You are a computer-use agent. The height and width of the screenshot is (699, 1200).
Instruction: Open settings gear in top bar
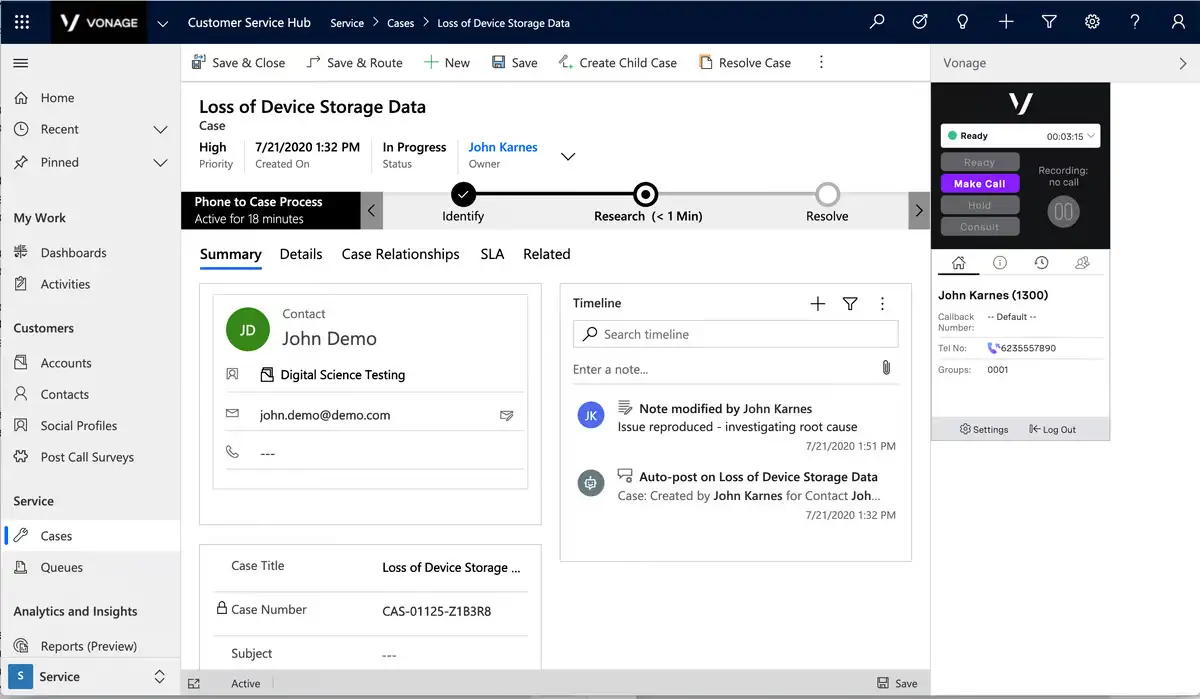(1092, 22)
